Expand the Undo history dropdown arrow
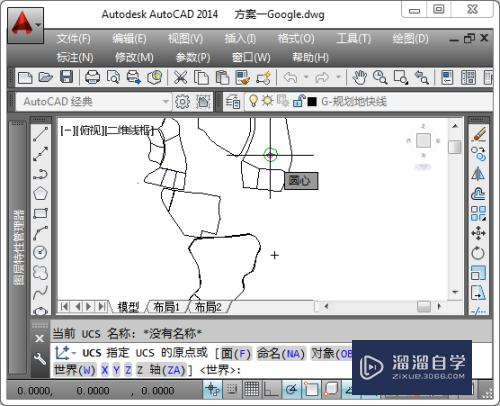Image resolution: width=500 pixels, height=406 pixels. coord(306,78)
